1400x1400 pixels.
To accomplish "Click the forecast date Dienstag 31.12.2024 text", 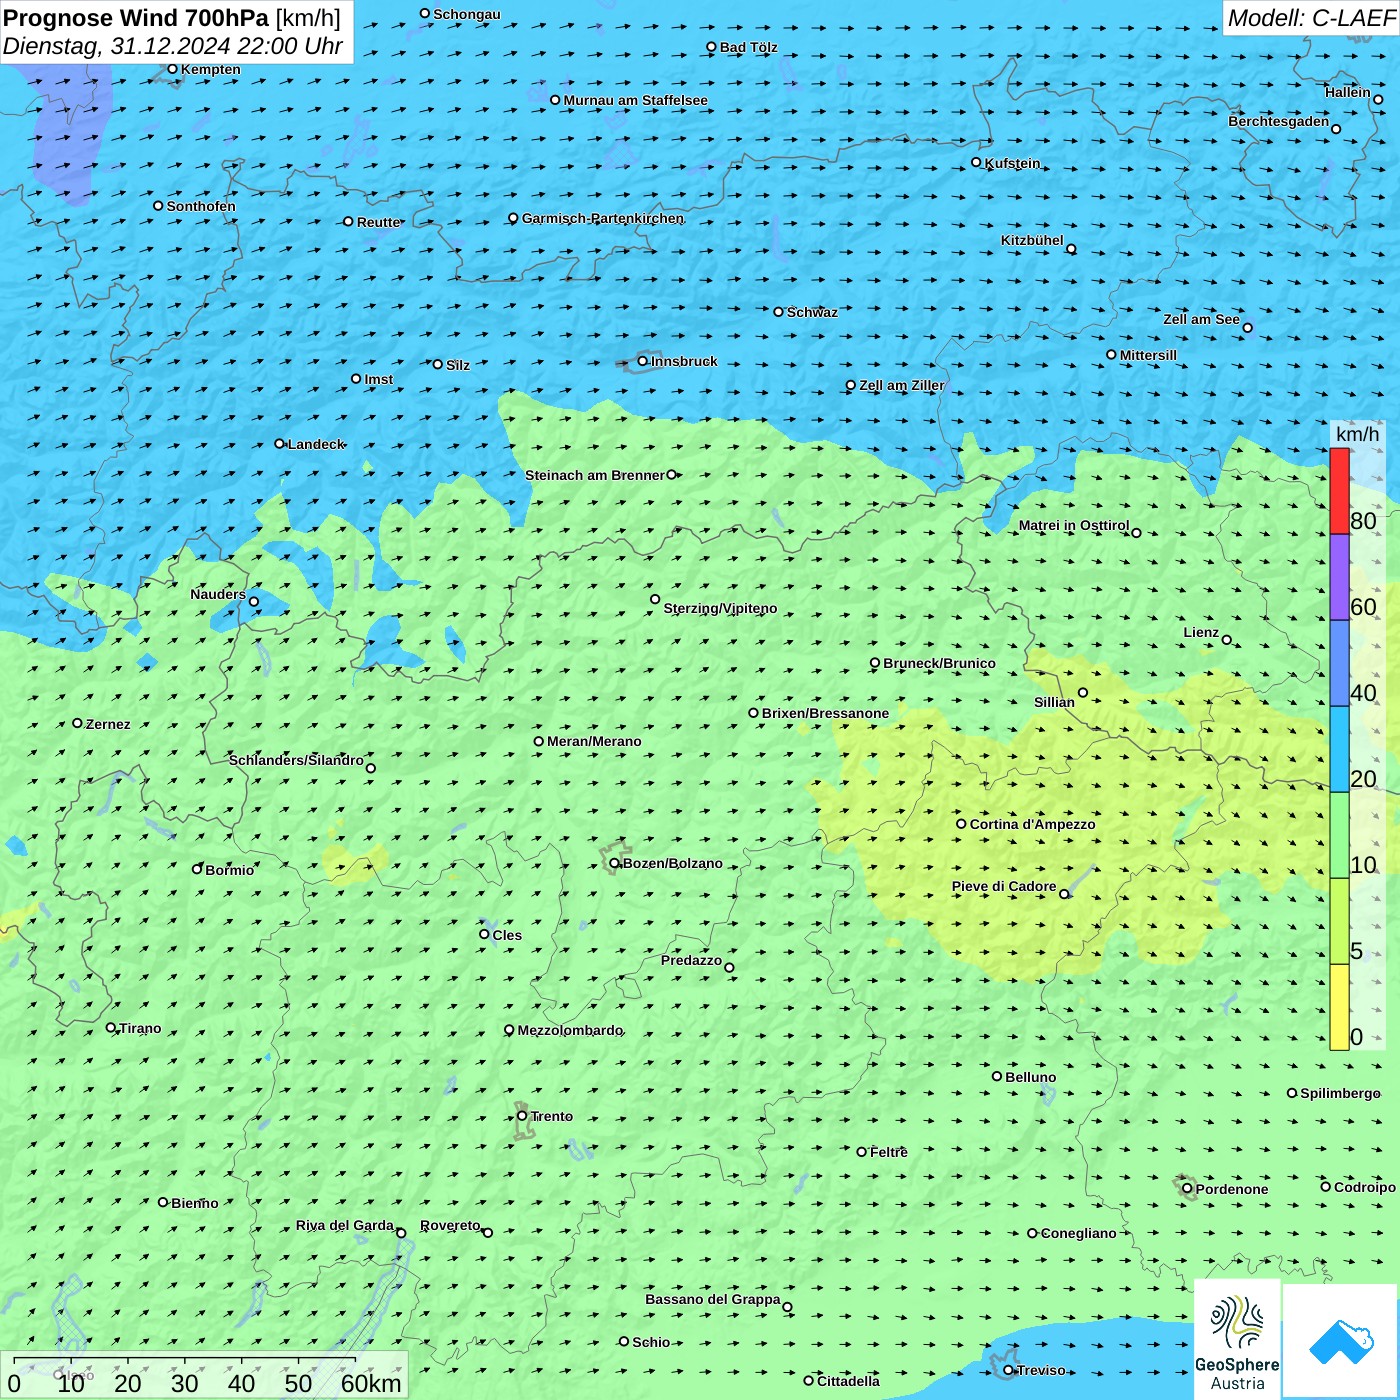I will click(172, 46).
